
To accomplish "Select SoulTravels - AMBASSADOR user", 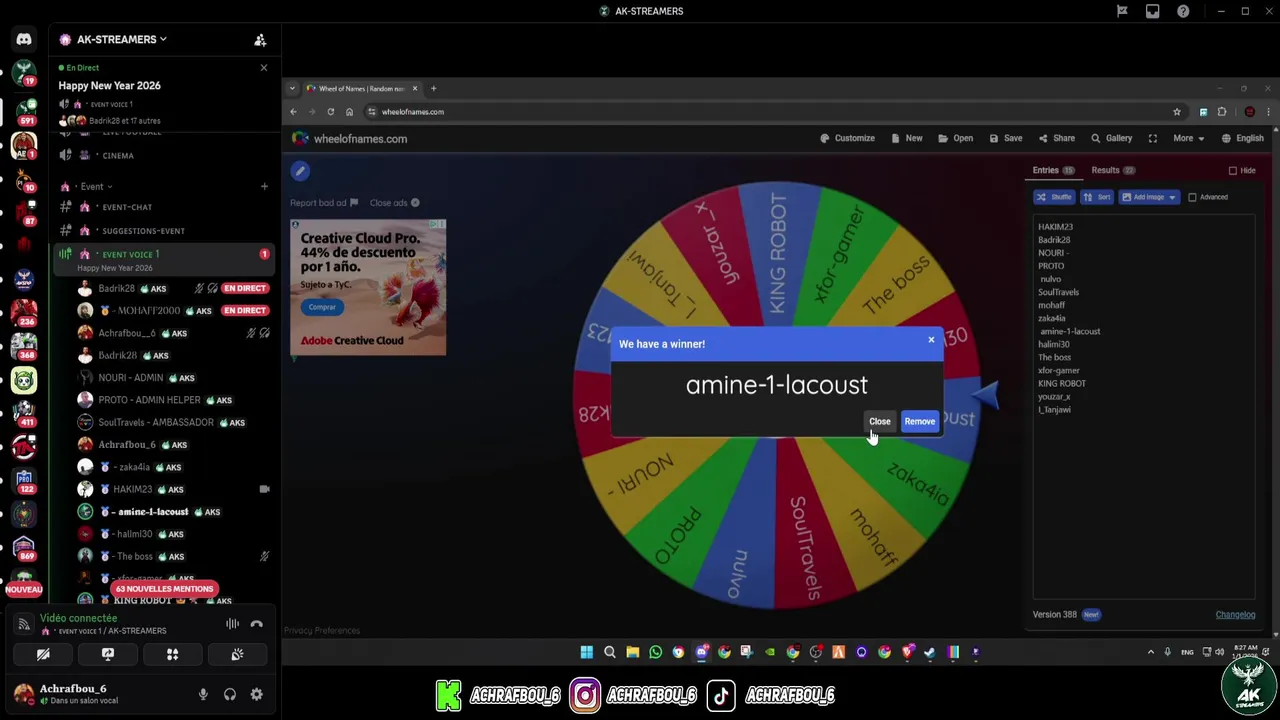I will pos(156,422).
